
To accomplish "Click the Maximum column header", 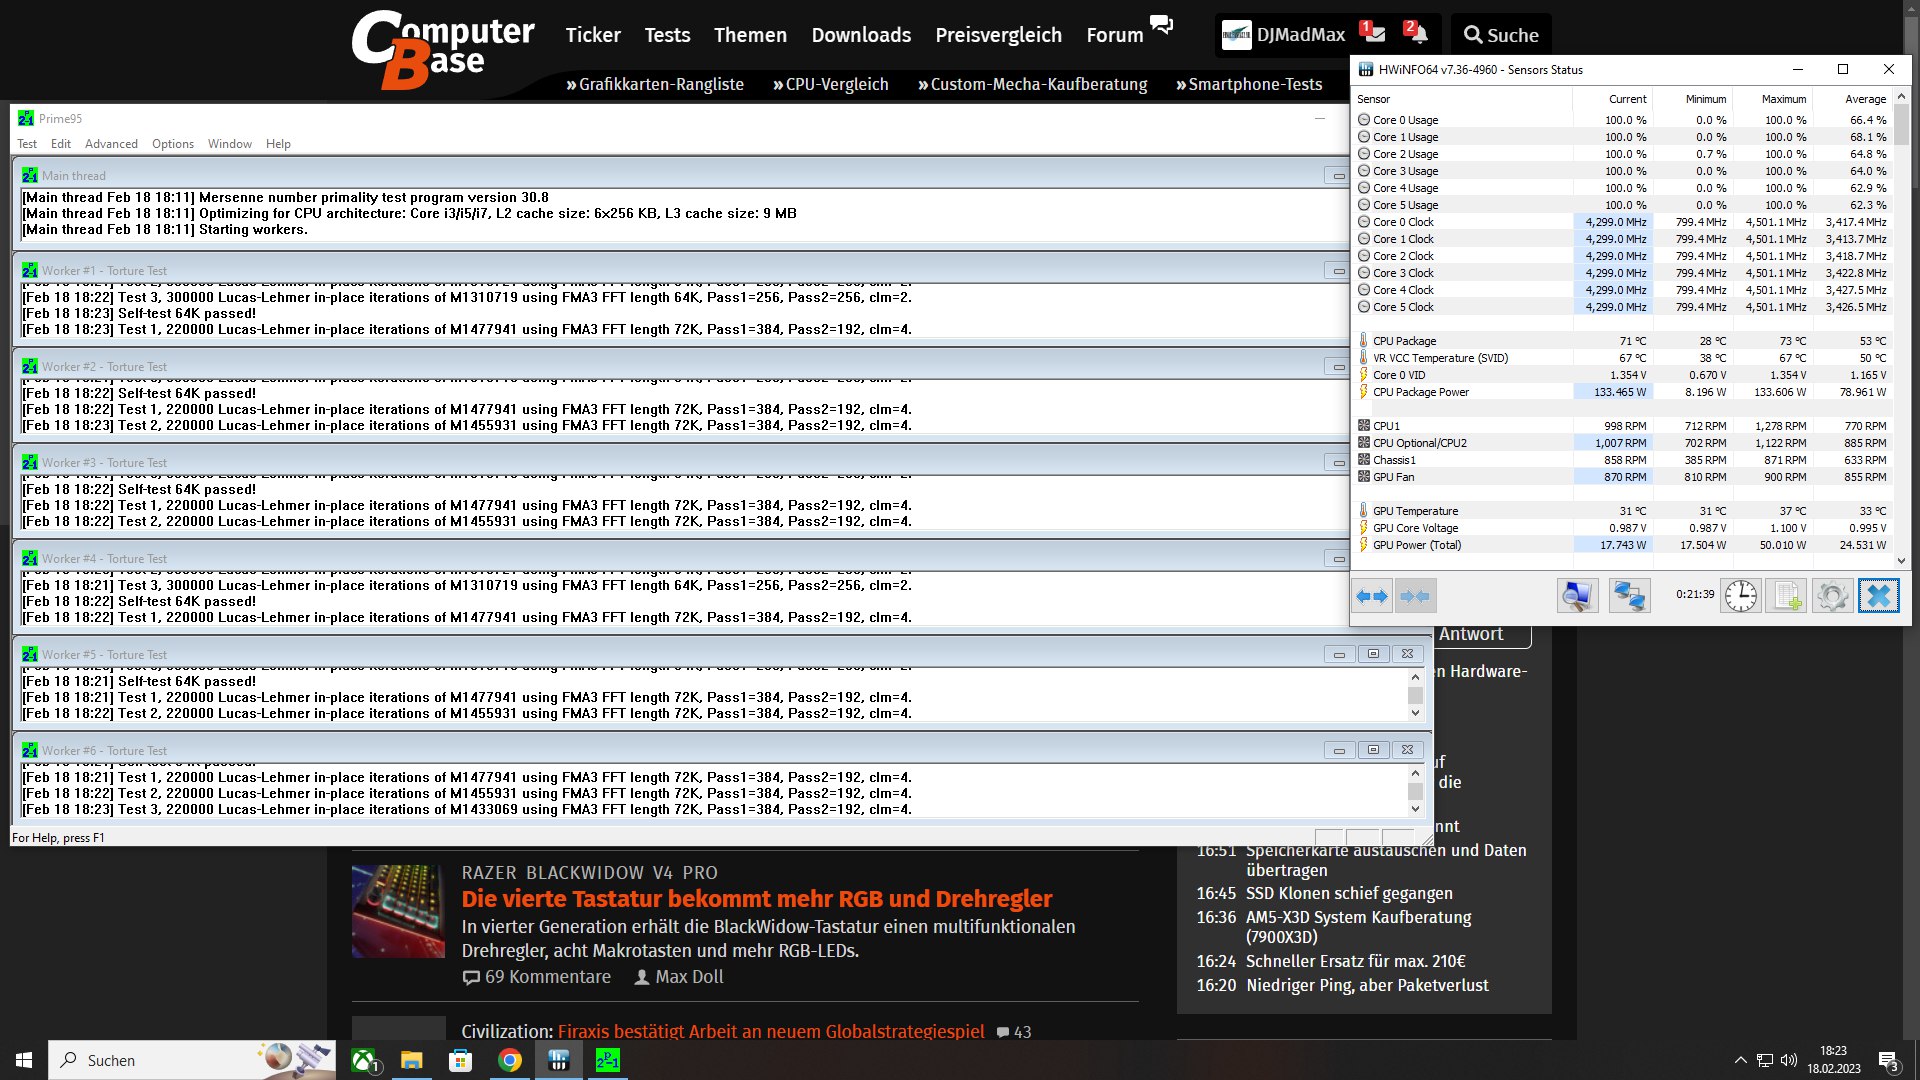I will point(1783,99).
